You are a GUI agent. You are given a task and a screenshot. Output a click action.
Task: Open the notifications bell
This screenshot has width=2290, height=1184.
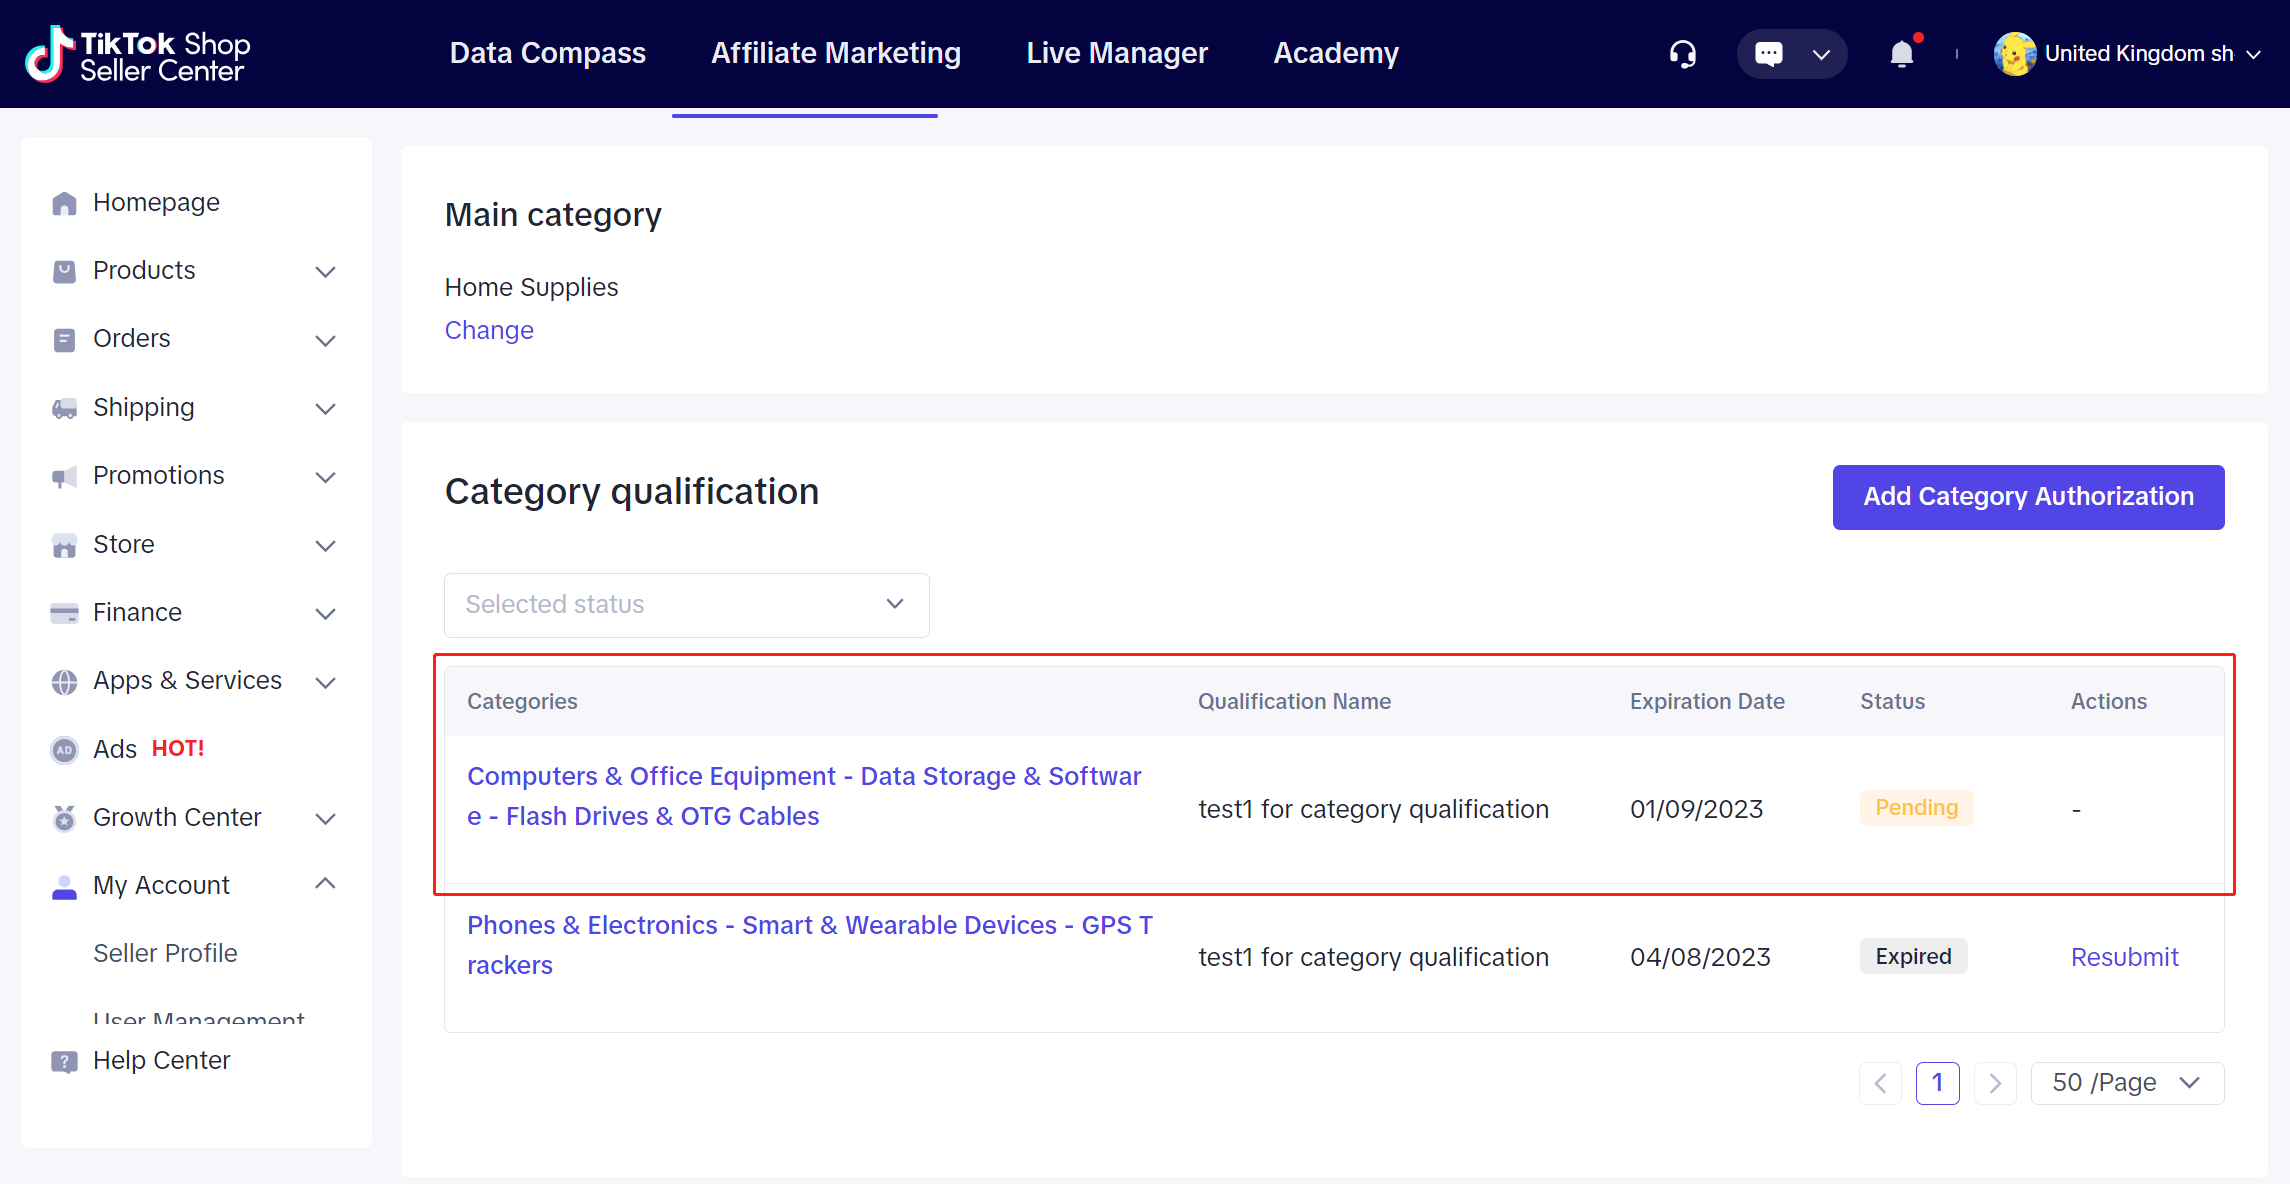tap(1901, 54)
